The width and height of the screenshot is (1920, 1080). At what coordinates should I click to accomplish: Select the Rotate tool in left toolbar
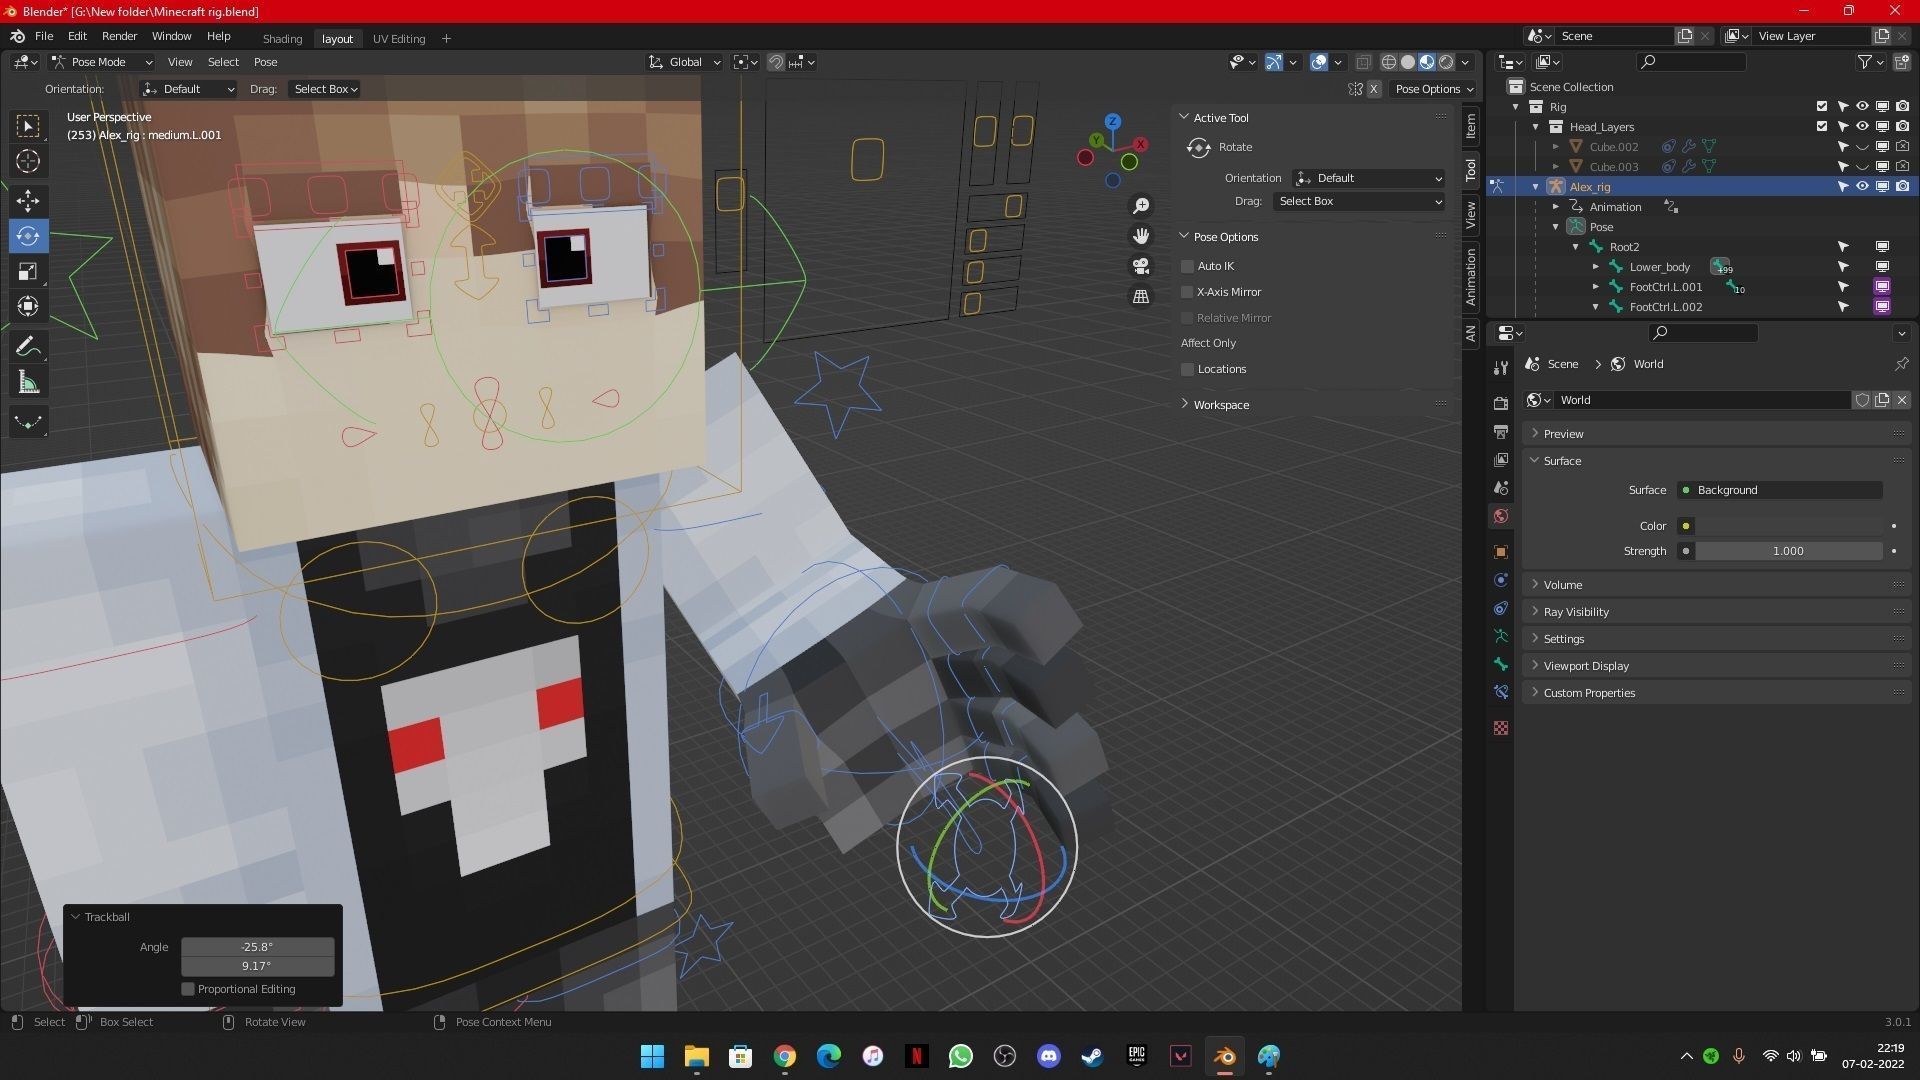[x=28, y=236]
